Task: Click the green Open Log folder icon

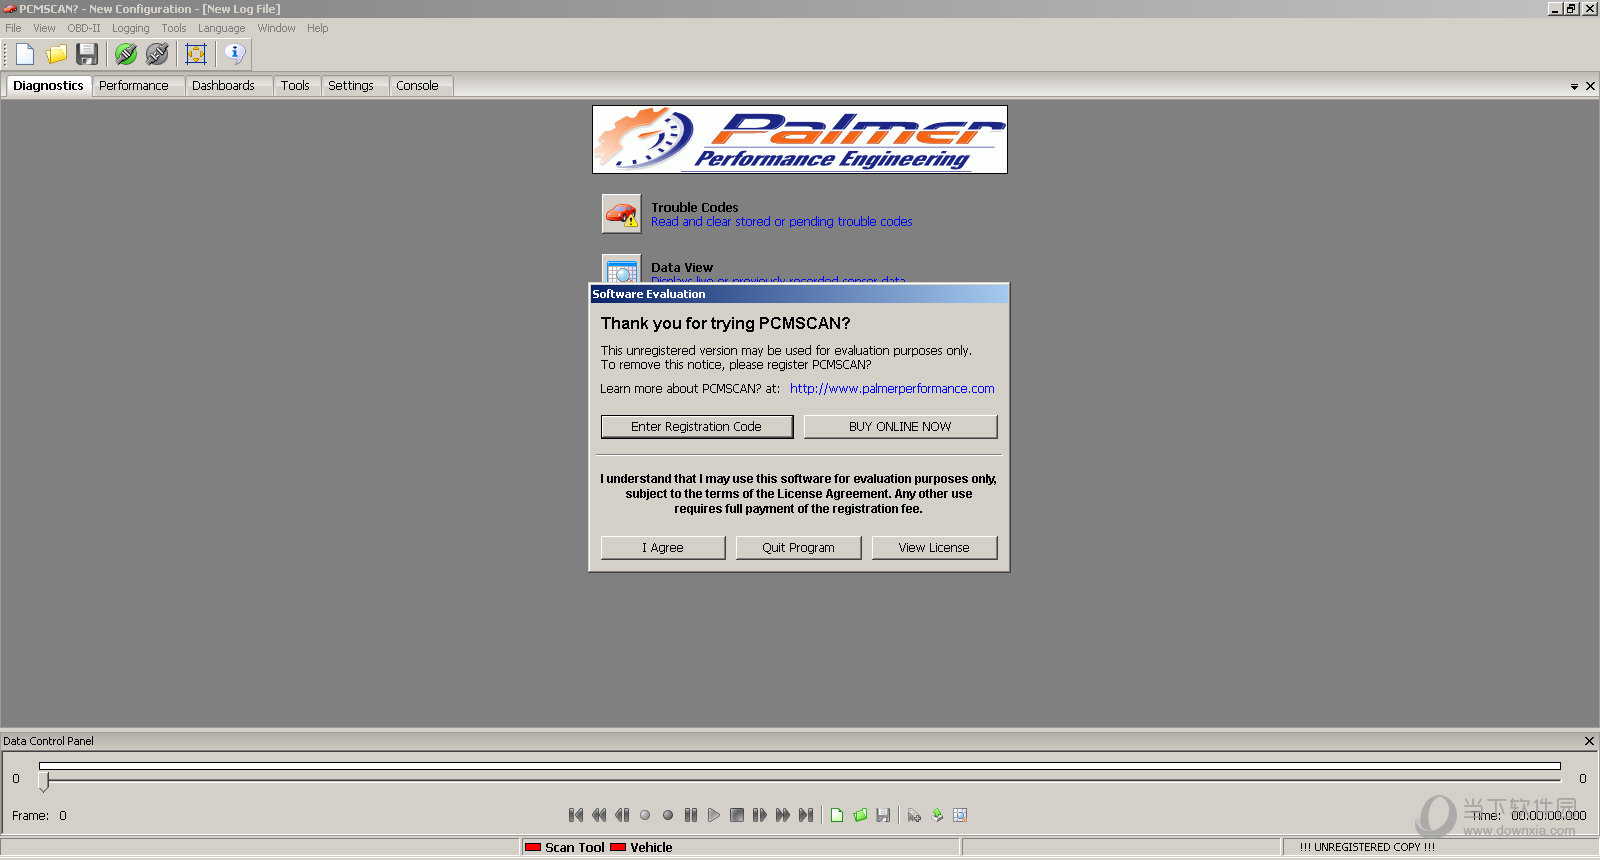Action: [860, 815]
